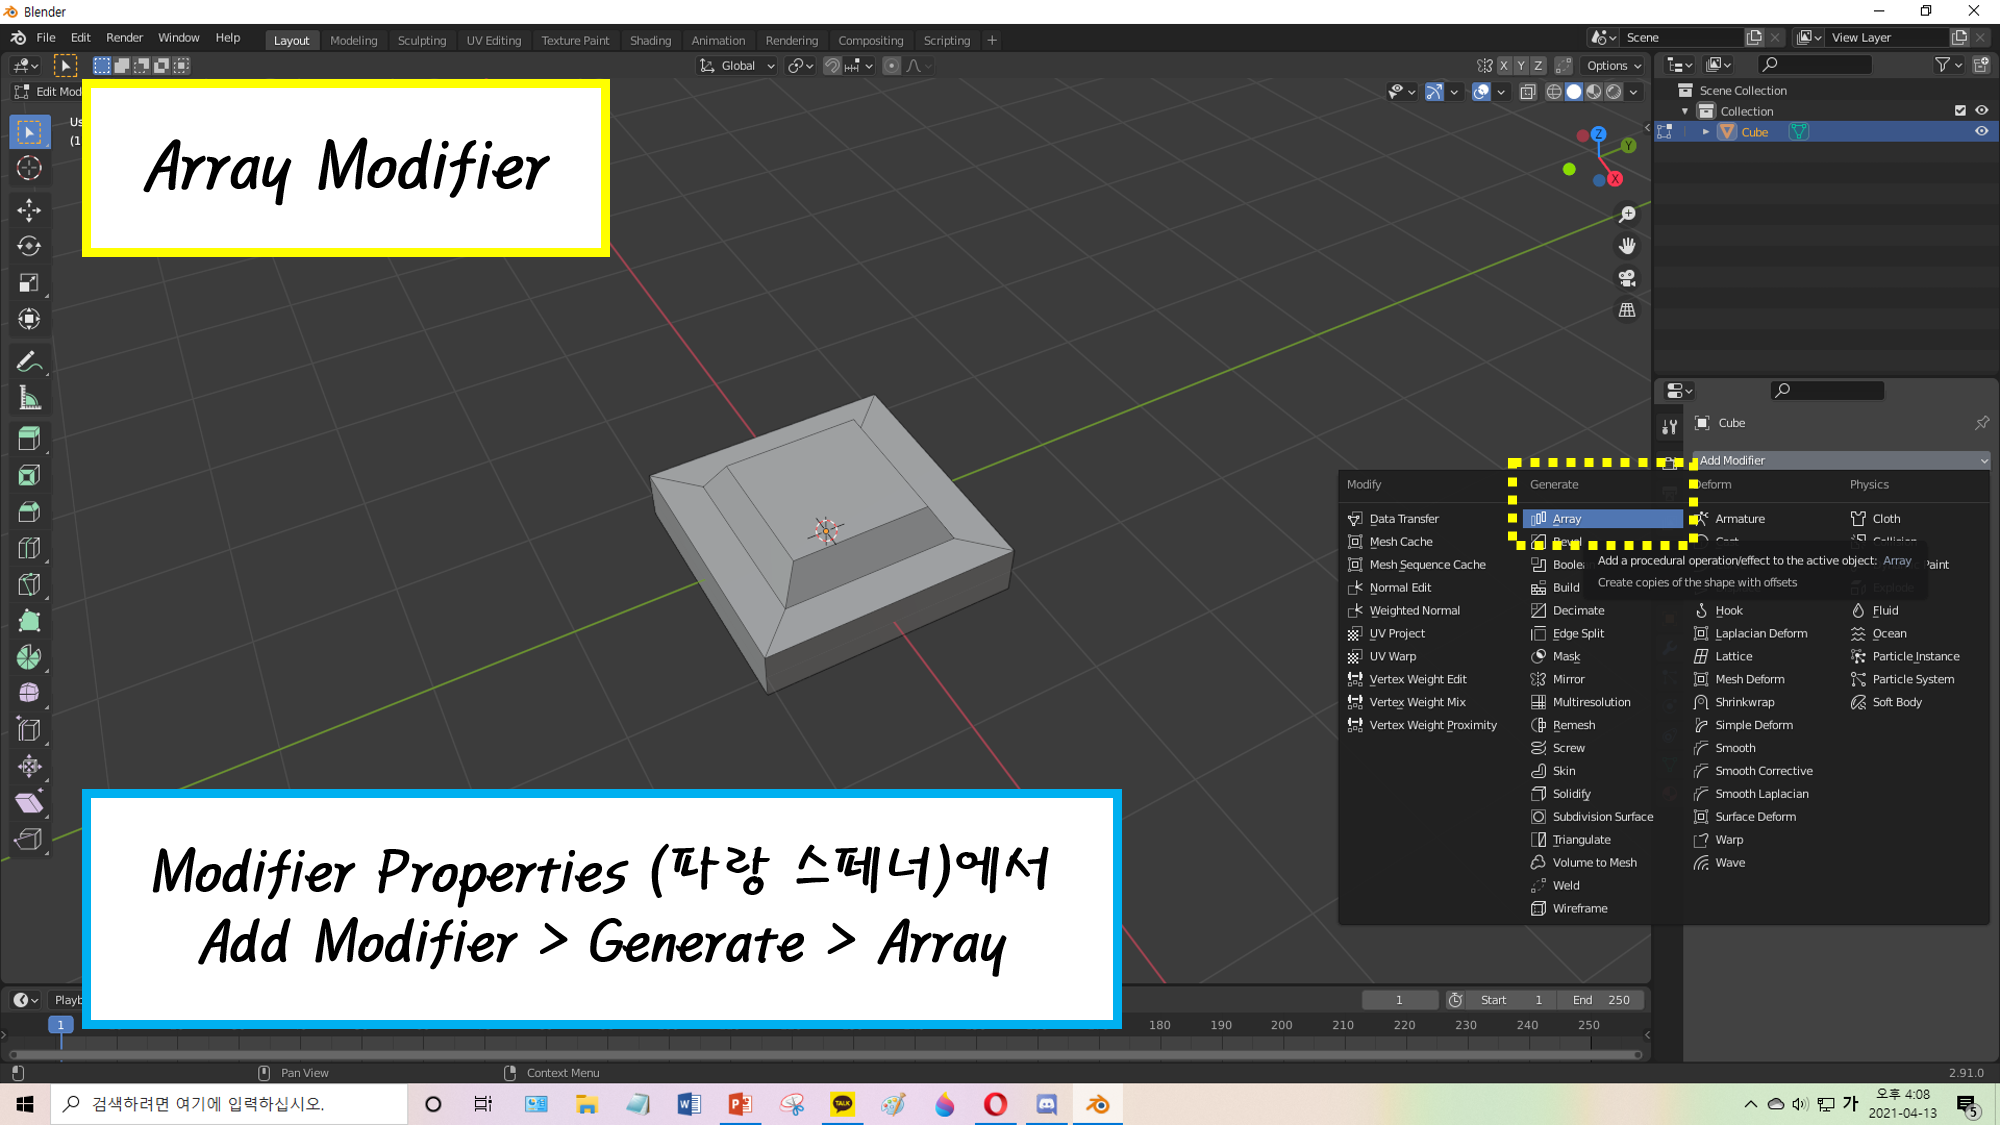Viewport: 2000px width, 1125px height.
Task: Select the Rotate tool
Action: coord(29,246)
